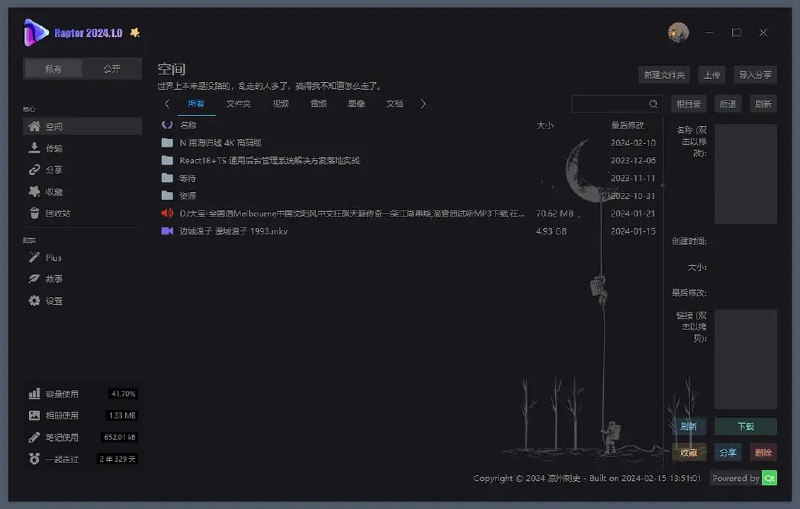This screenshot has height=509, width=800.
Task: Click the green 下载 download button
Action: pos(745,426)
